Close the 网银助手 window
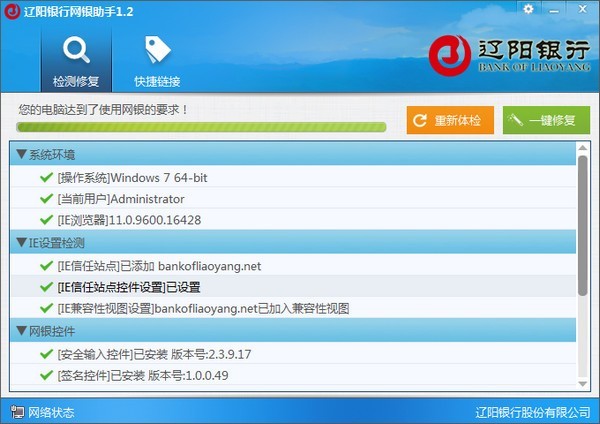The width and height of the screenshot is (600, 424). [x=582, y=9]
